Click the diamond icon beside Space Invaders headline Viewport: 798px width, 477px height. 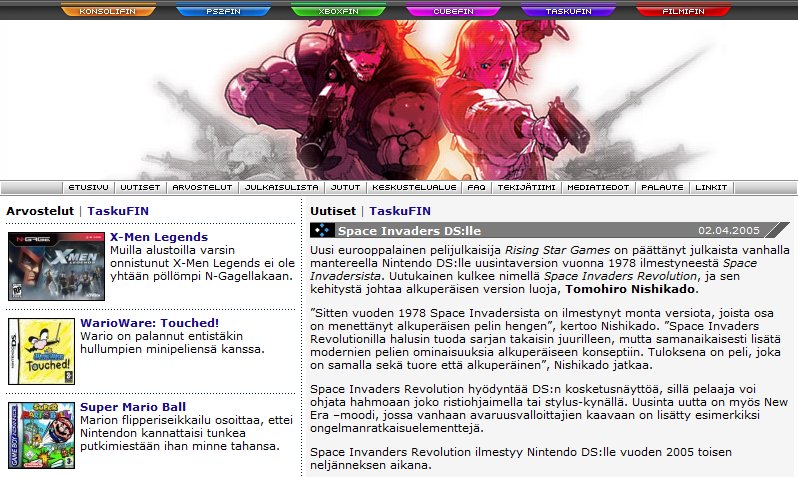tap(323, 231)
